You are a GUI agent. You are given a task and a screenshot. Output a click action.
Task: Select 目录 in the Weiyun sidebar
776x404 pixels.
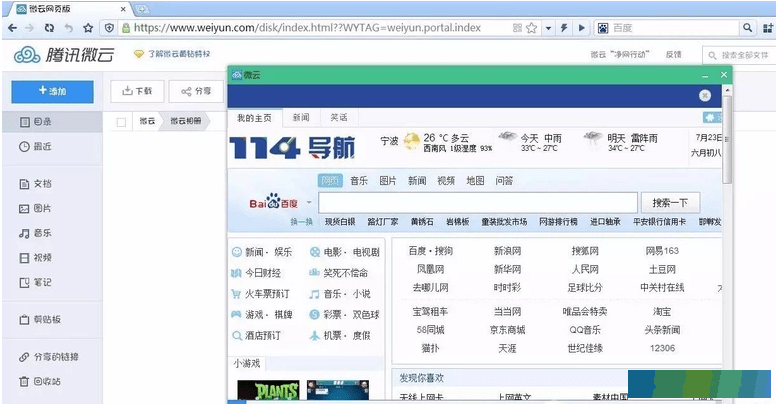click(x=52, y=122)
